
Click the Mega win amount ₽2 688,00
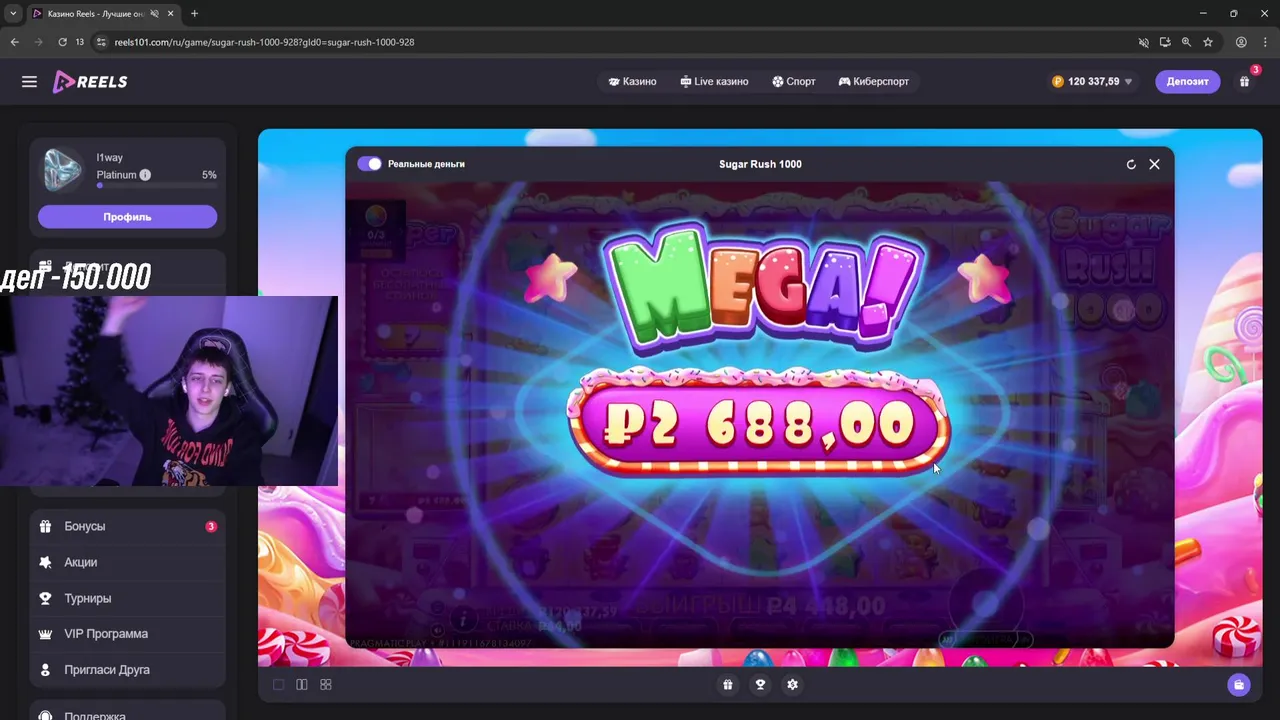tap(759, 426)
